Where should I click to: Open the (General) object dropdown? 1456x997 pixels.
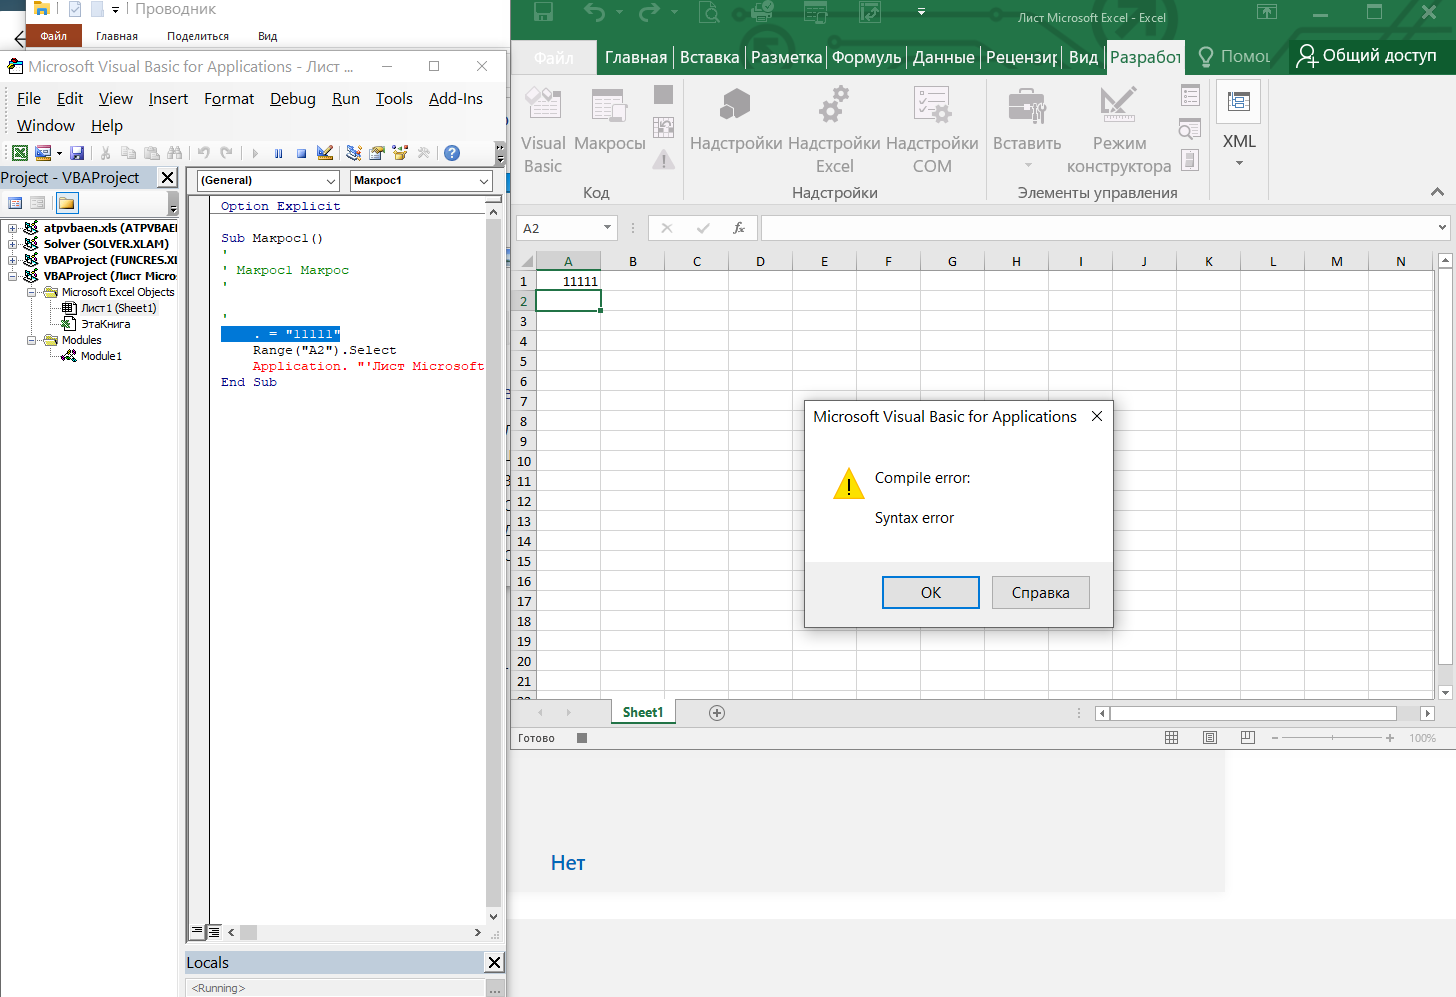point(329,181)
